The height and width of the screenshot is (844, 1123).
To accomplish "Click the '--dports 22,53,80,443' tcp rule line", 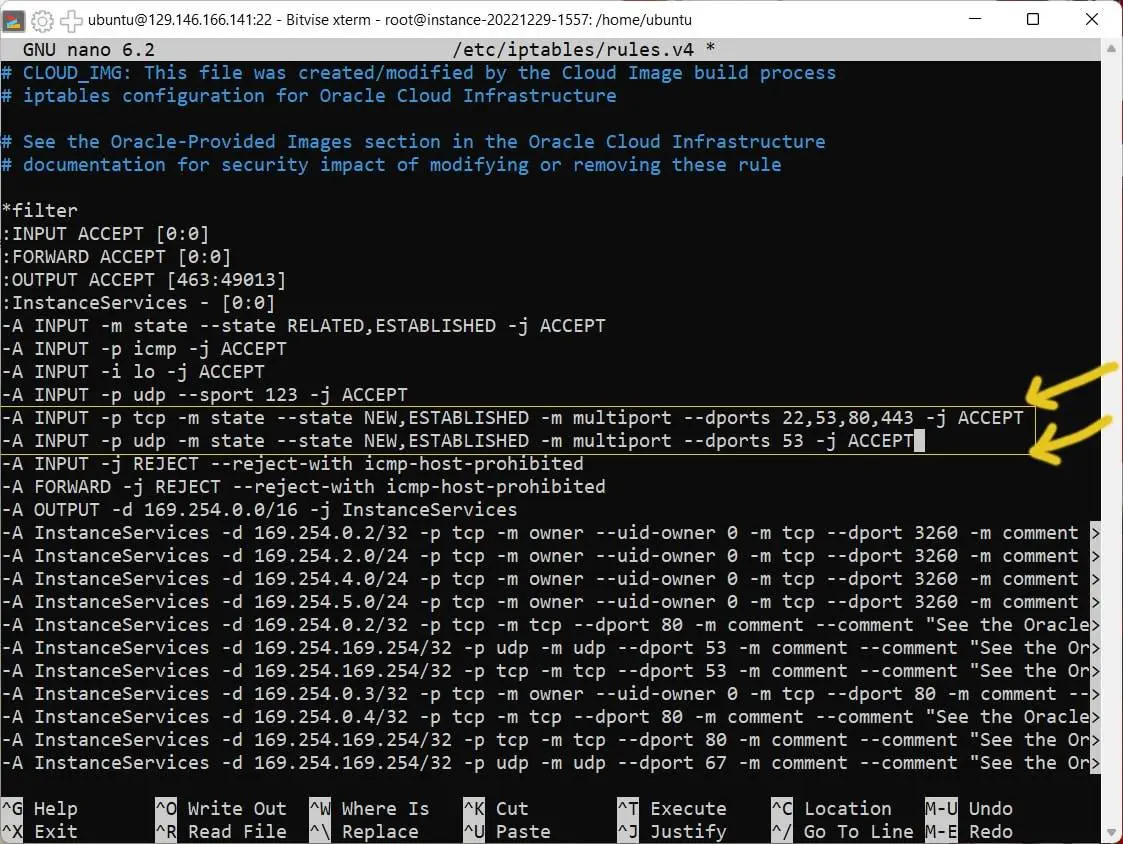I will [513, 418].
